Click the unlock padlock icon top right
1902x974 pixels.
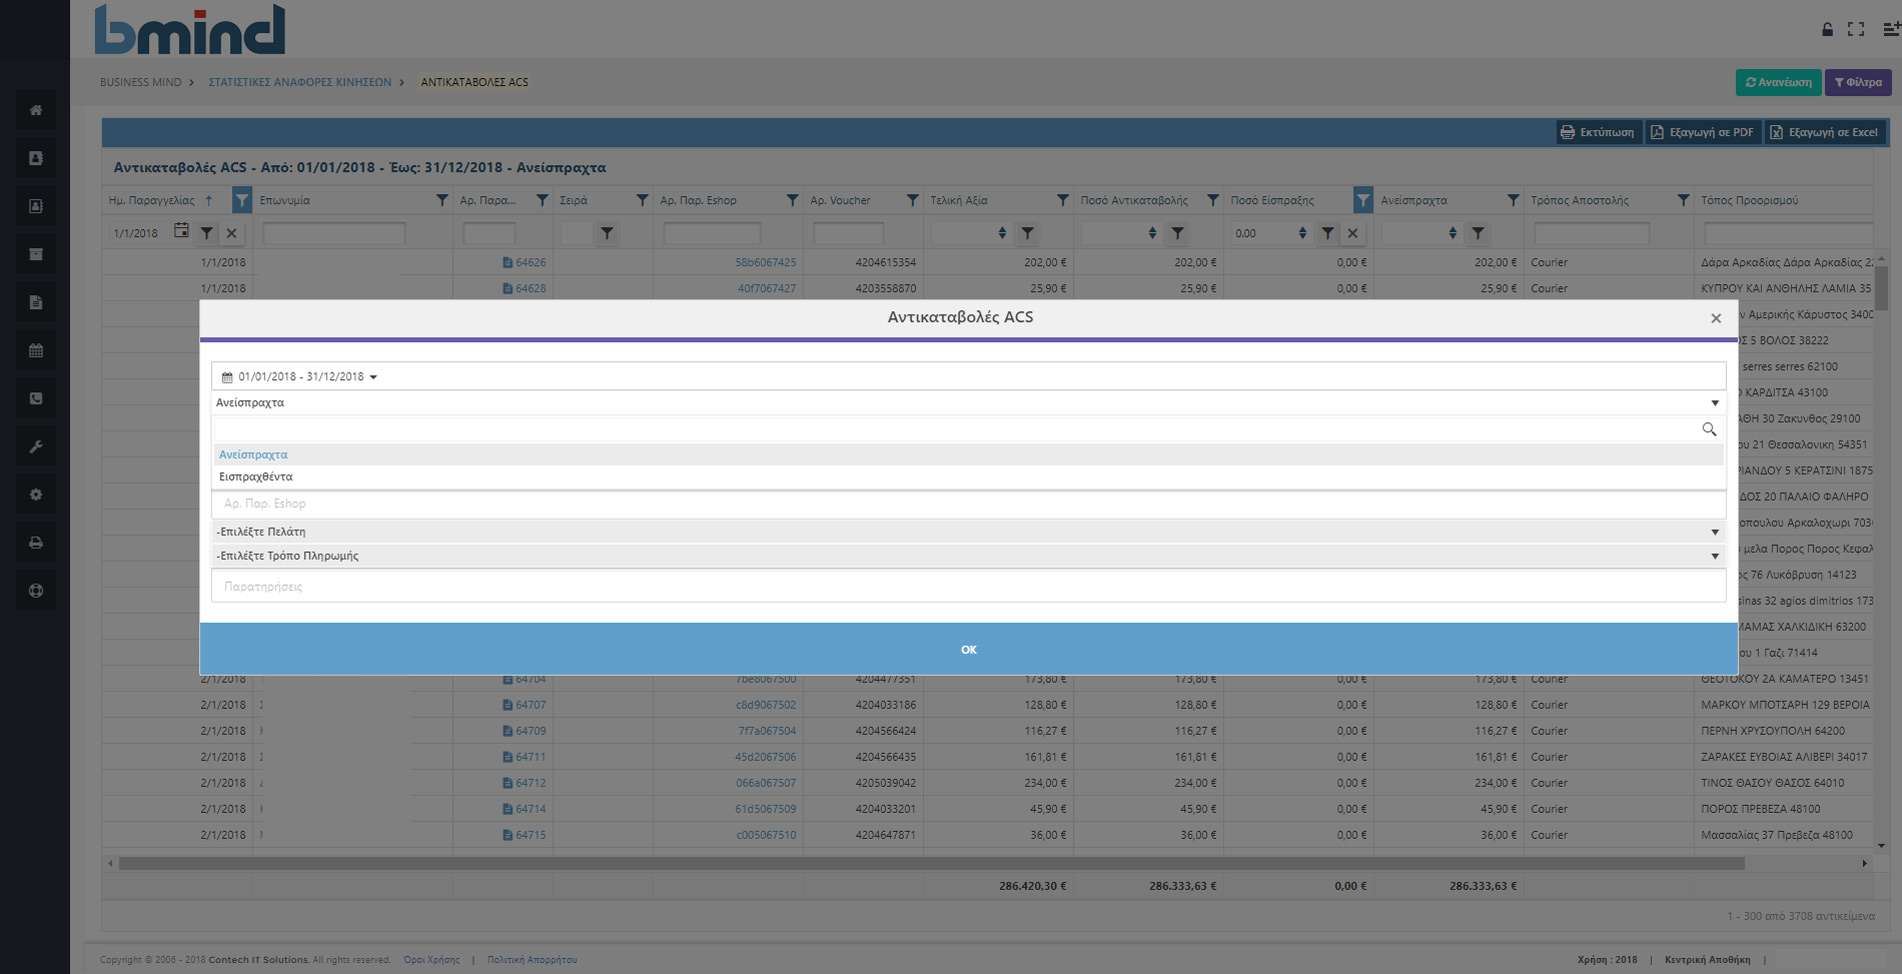coord(1827,29)
